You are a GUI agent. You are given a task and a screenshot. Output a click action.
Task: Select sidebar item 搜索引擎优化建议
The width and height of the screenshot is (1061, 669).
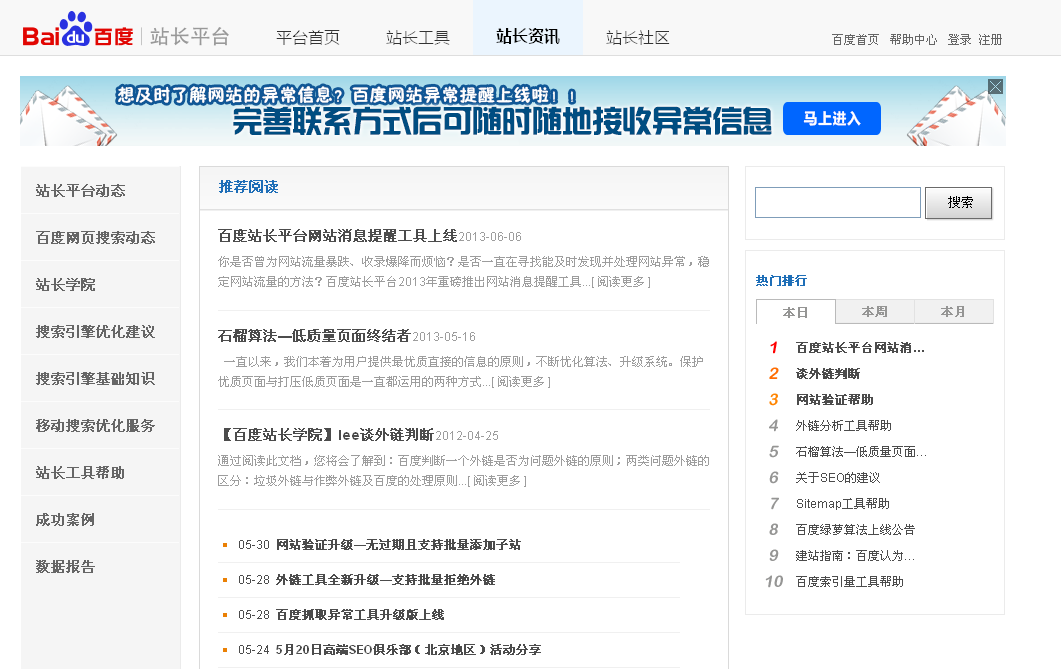pos(101,331)
